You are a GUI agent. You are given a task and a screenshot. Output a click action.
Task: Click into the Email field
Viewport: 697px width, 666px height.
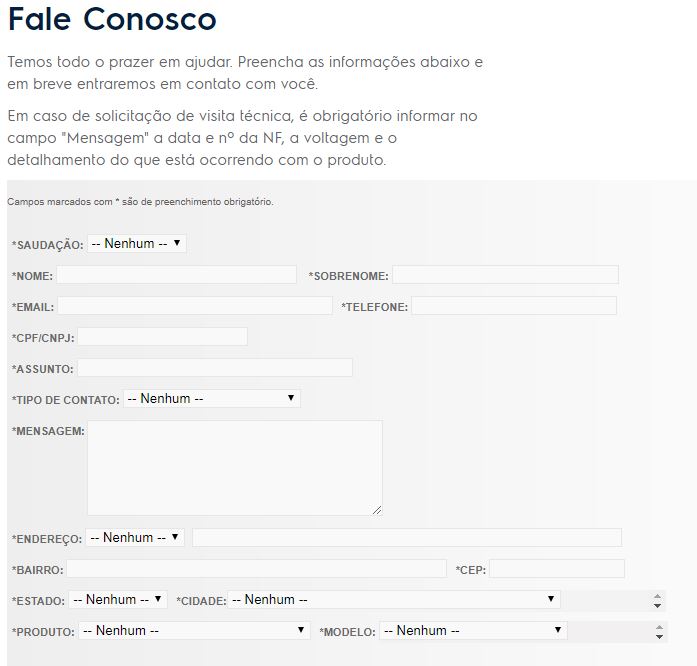[x=195, y=306]
